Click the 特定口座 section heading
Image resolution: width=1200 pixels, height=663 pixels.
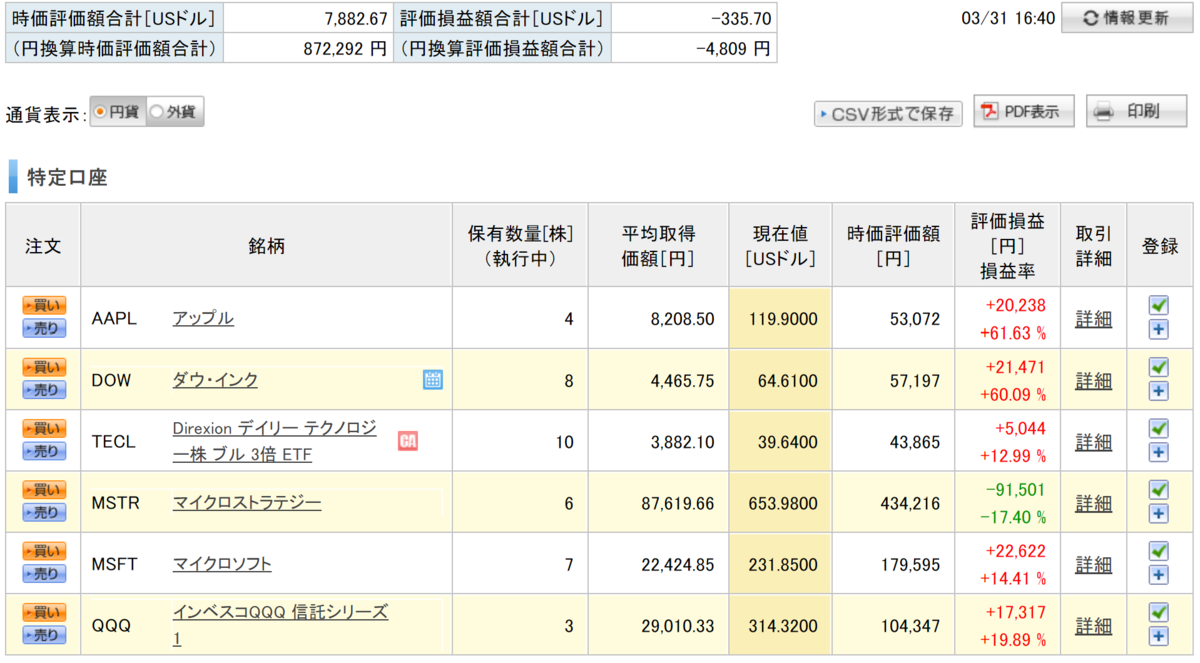67,178
